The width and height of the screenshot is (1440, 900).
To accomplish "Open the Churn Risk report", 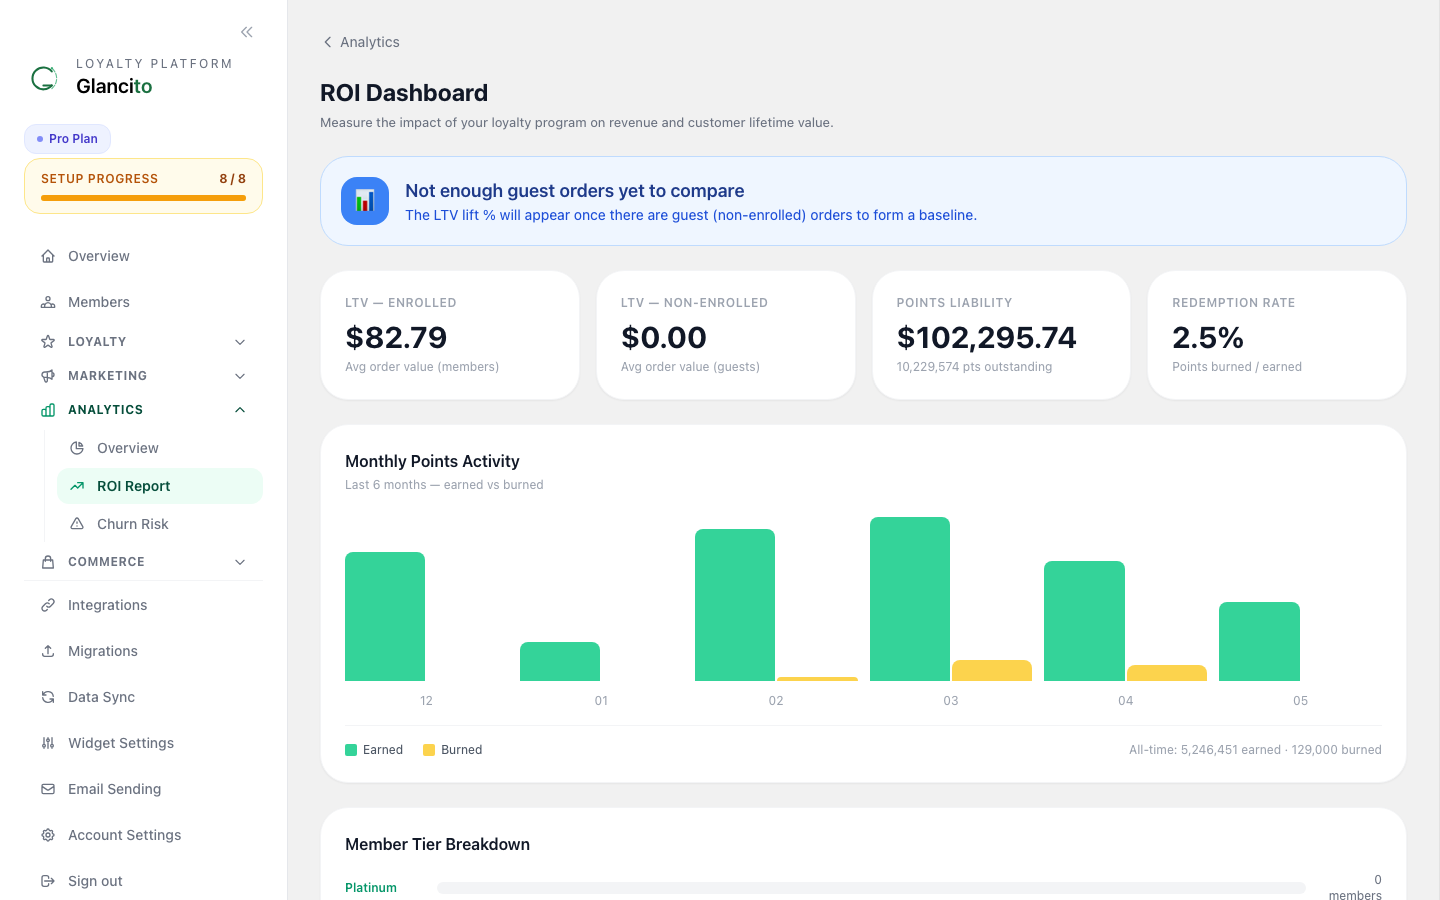I will 160,524.
